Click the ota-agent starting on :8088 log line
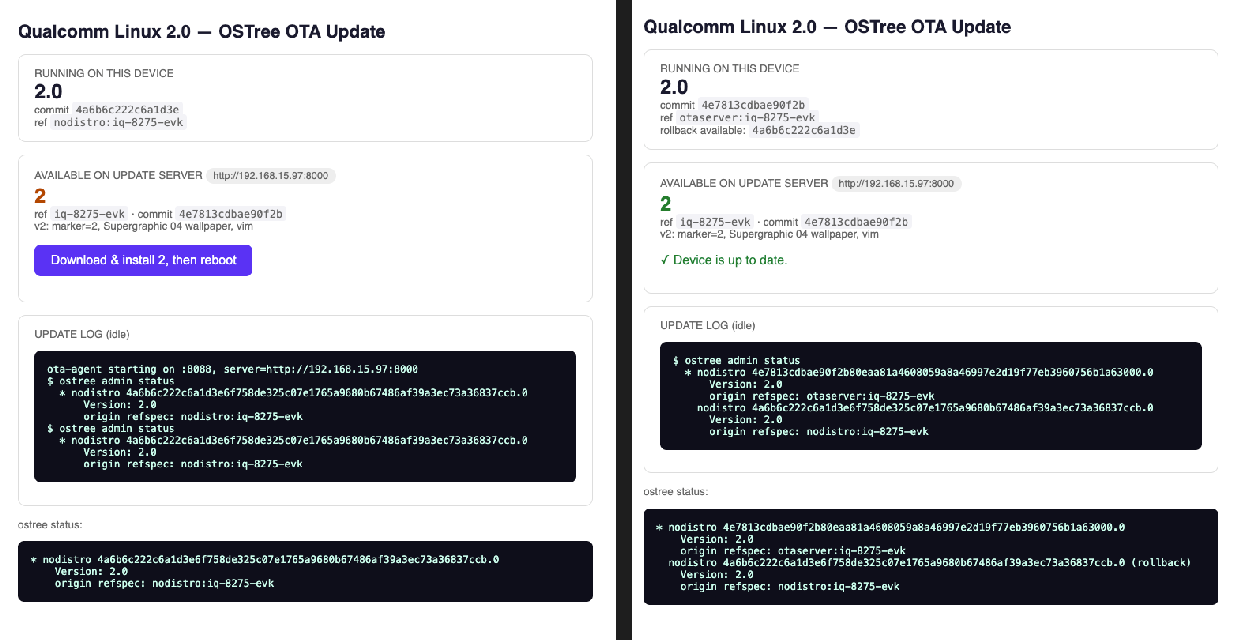This screenshot has height=640, width=1248. pos(232,369)
